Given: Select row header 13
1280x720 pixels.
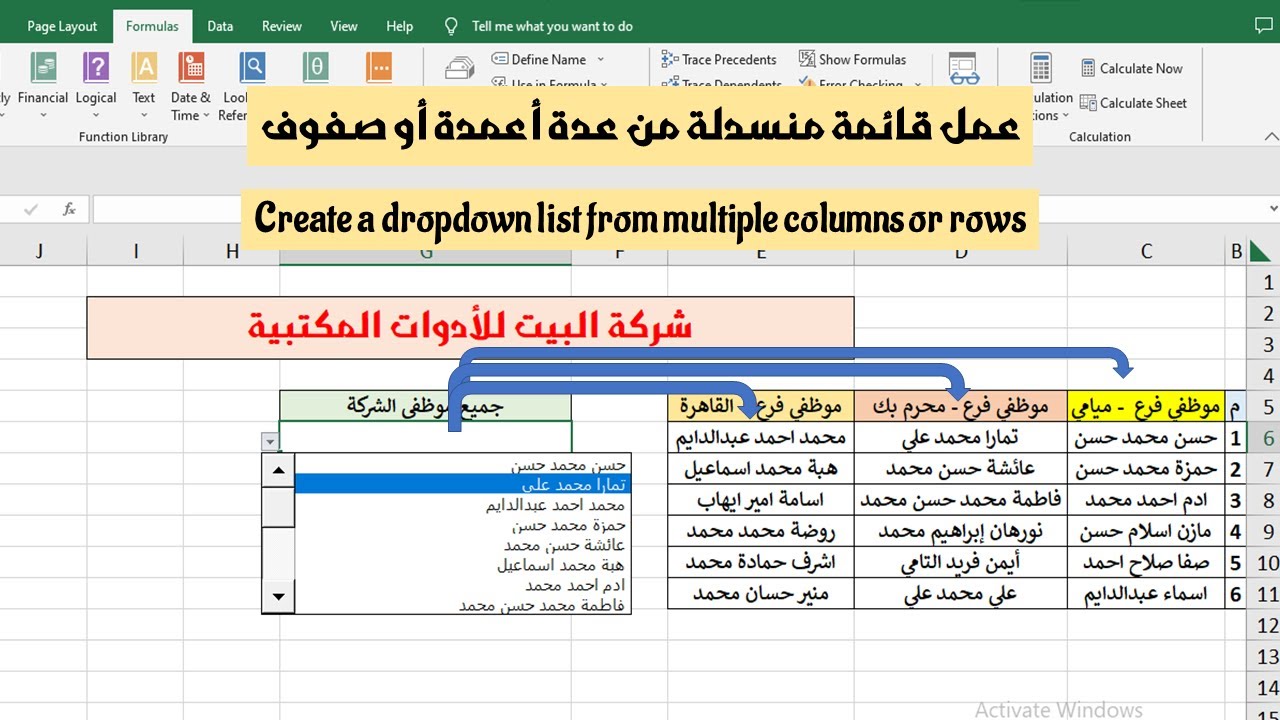Looking at the screenshot, I should pos(1265,656).
